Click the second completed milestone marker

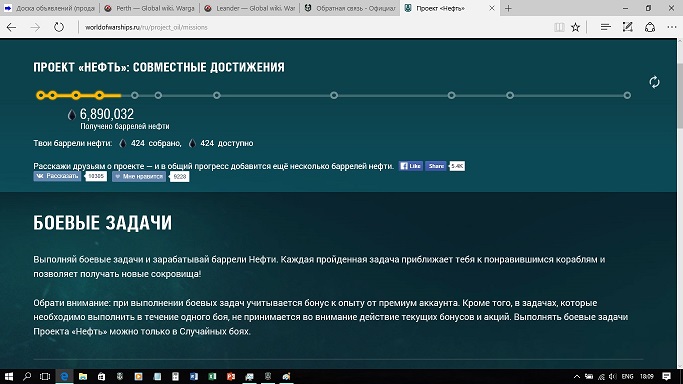[52, 95]
